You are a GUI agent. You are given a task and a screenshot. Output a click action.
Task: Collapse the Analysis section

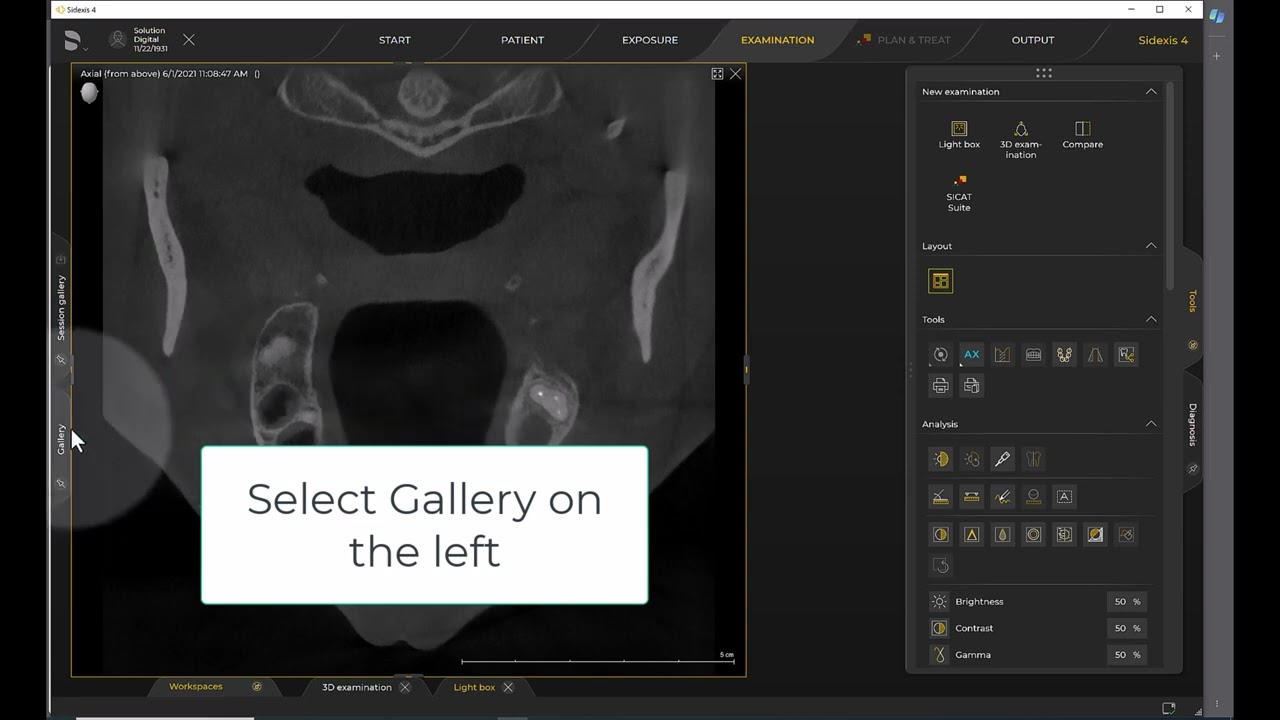click(x=1151, y=424)
